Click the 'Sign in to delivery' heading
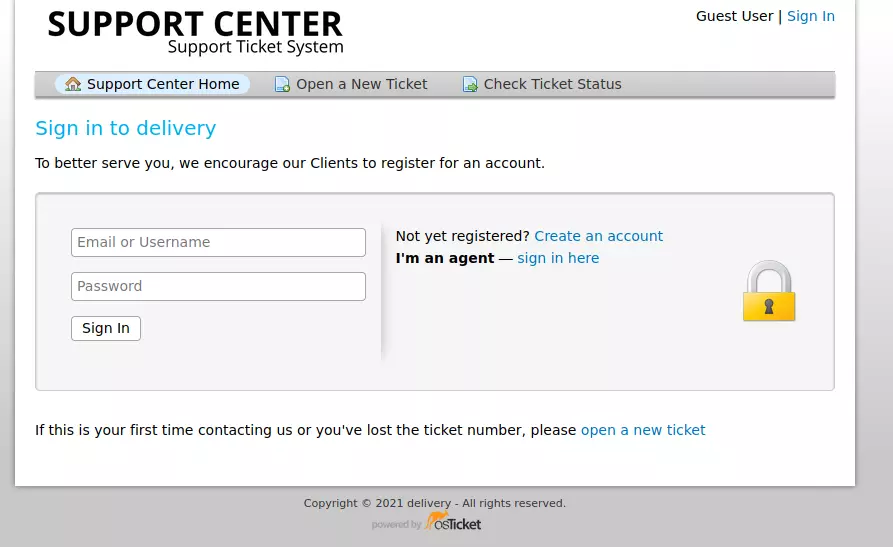 point(125,128)
